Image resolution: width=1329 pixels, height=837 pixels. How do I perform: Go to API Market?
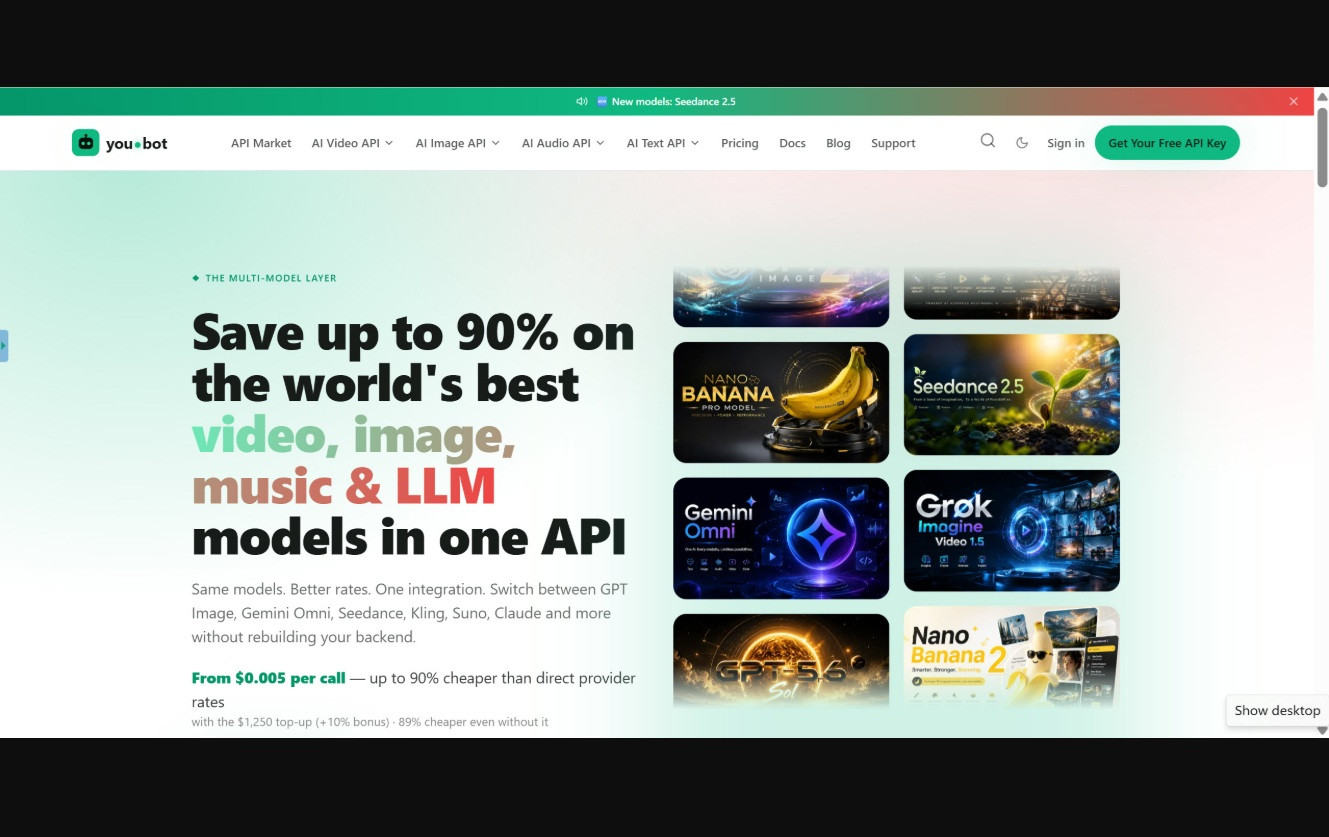point(261,143)
